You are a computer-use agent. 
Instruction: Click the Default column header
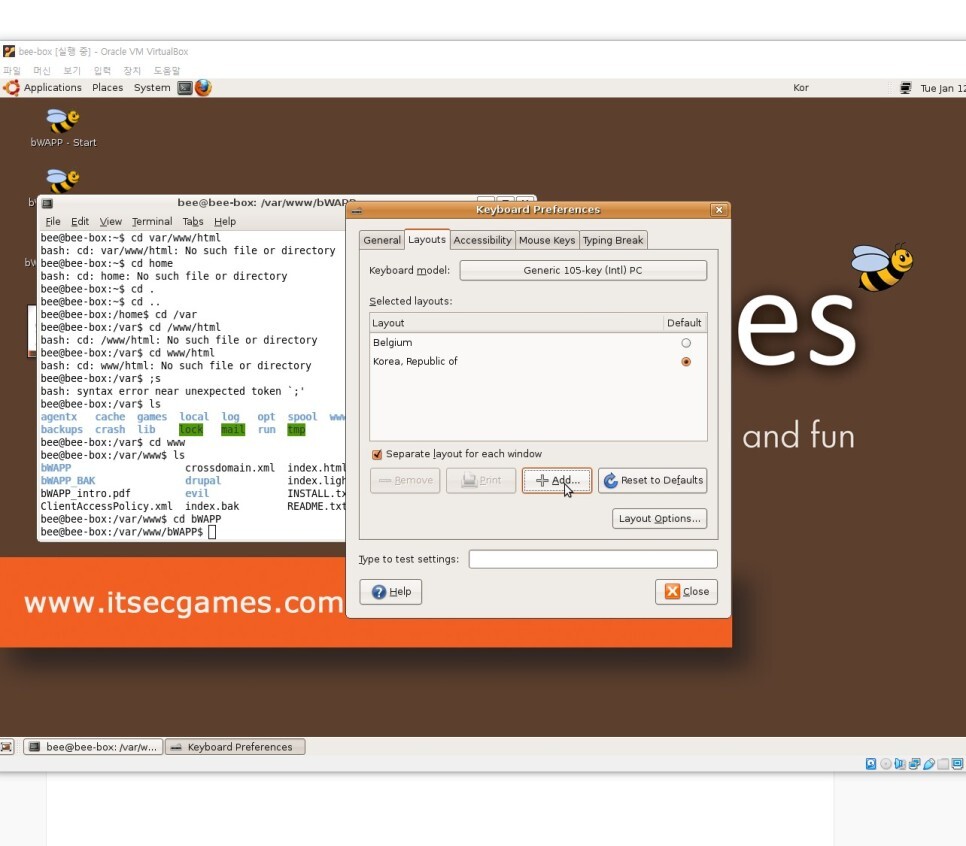point(684,323)
